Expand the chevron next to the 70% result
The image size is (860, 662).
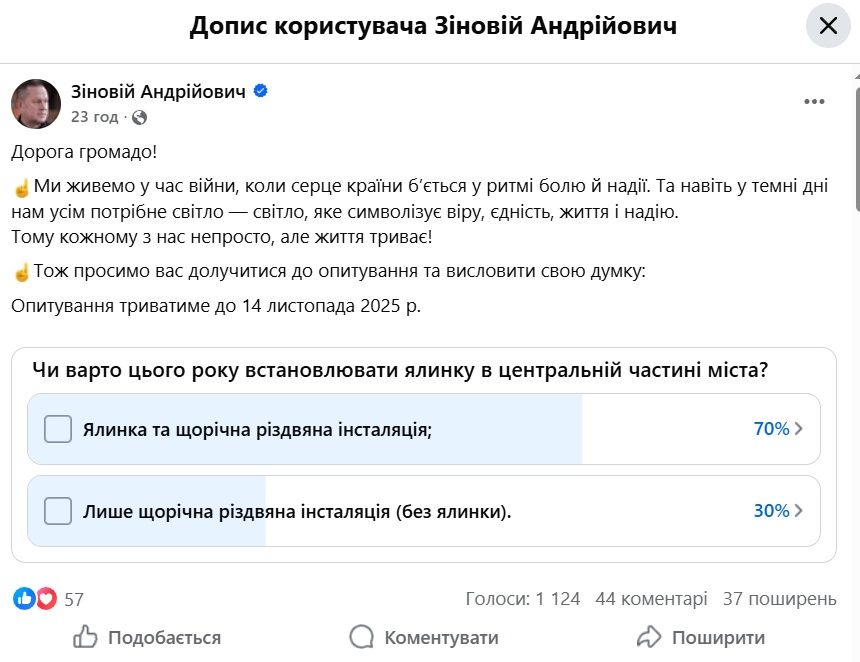coord(797,428)
